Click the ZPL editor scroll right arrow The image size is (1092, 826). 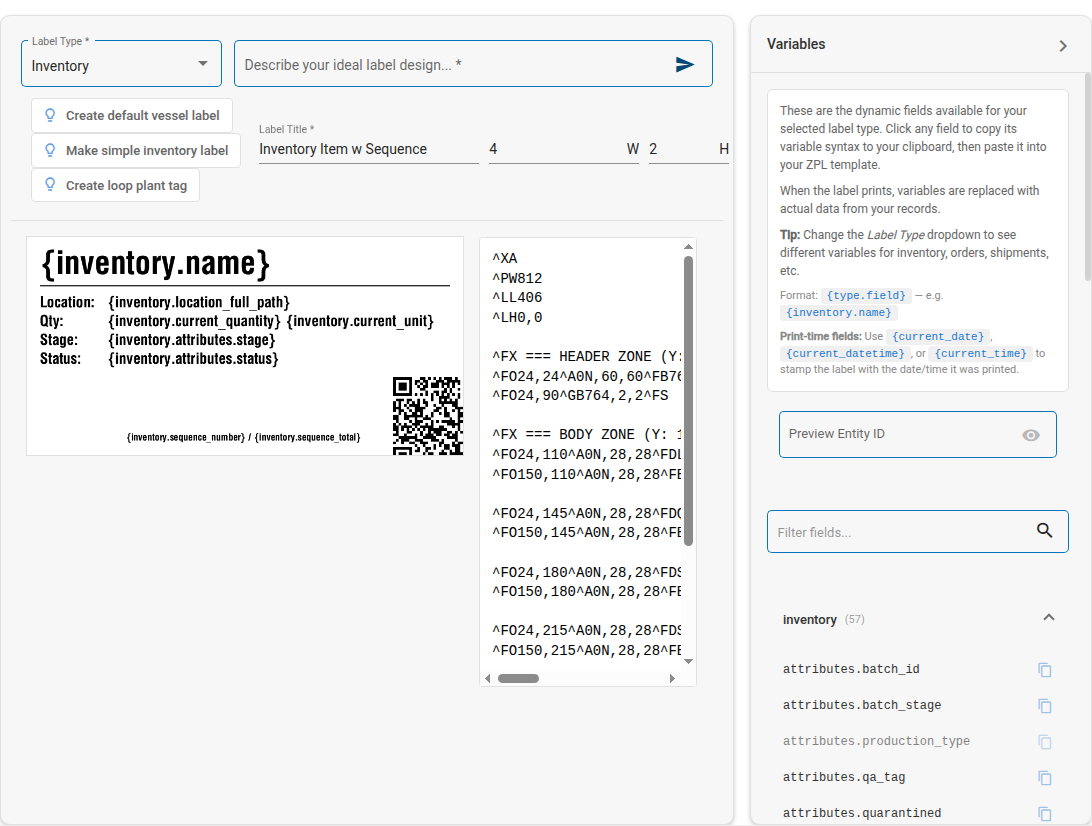672,678
